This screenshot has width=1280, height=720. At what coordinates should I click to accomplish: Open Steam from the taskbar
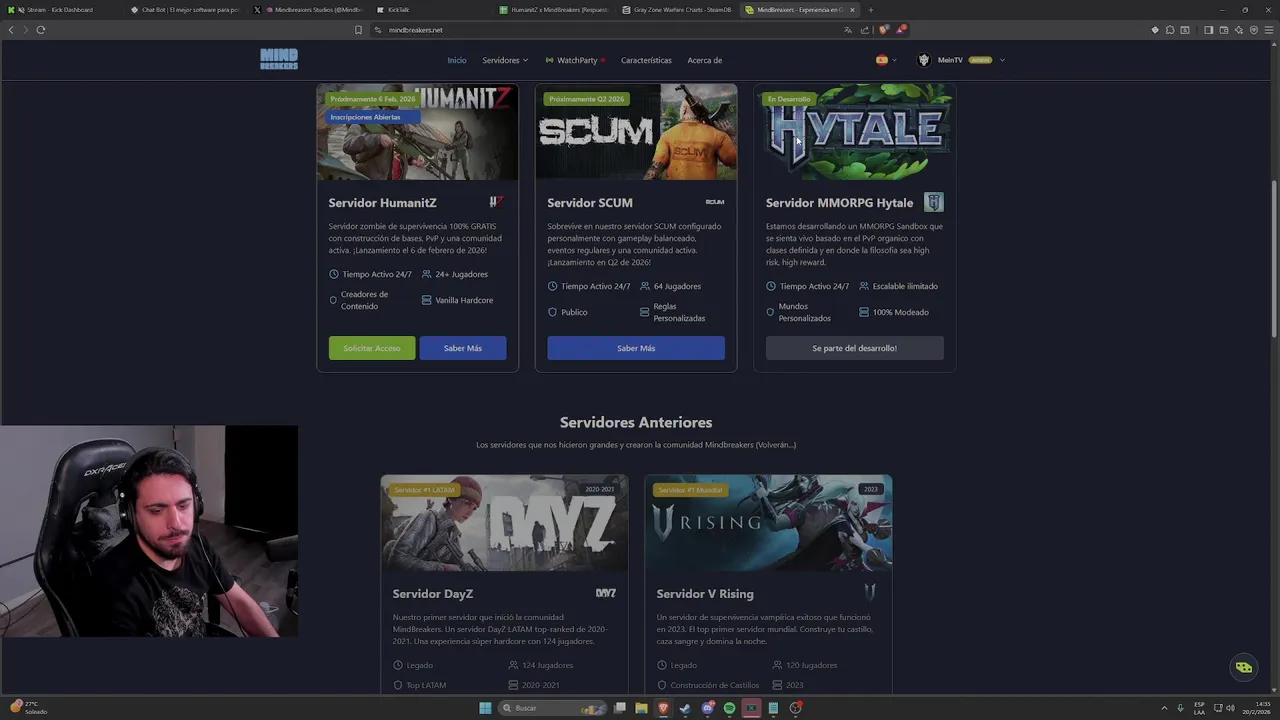click(x=685, y=708)
